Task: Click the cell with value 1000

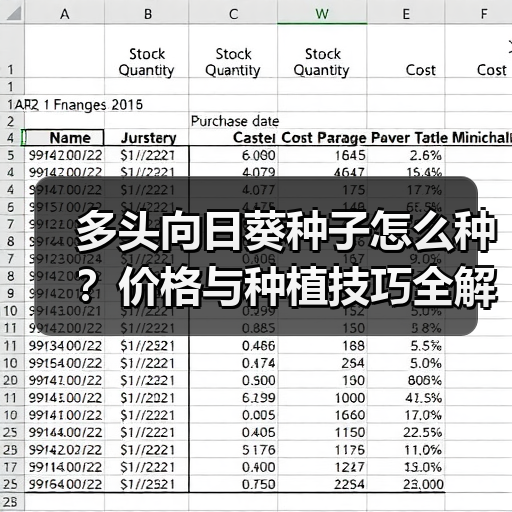Action: (322, 398)
